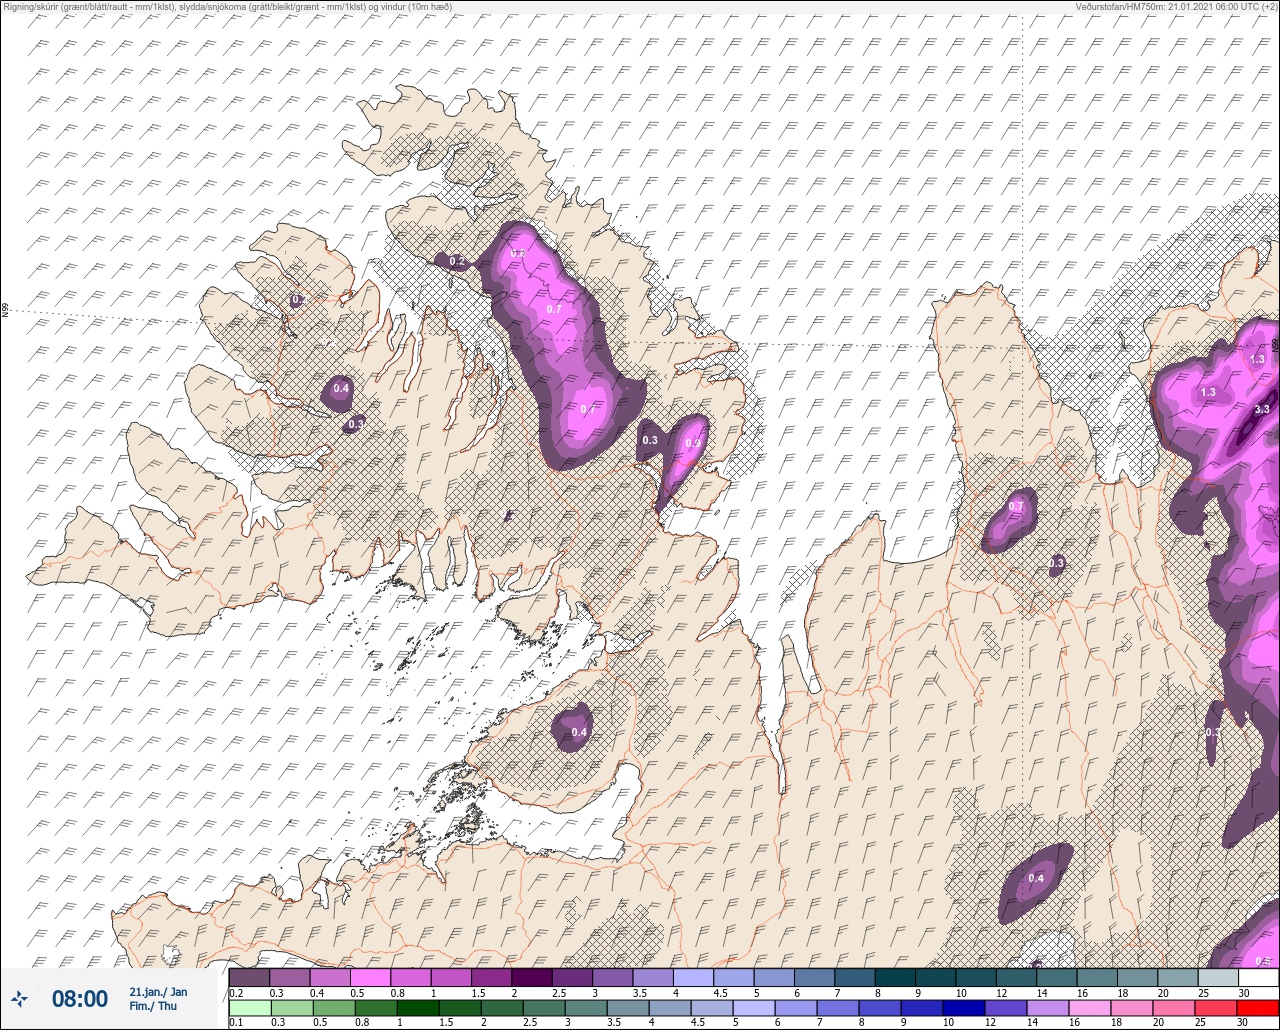Viewport: 1280px width, 1030px height.
Task: Pick the lower legend swatch labeled 0.3
Action: (x=291, y=1008)
